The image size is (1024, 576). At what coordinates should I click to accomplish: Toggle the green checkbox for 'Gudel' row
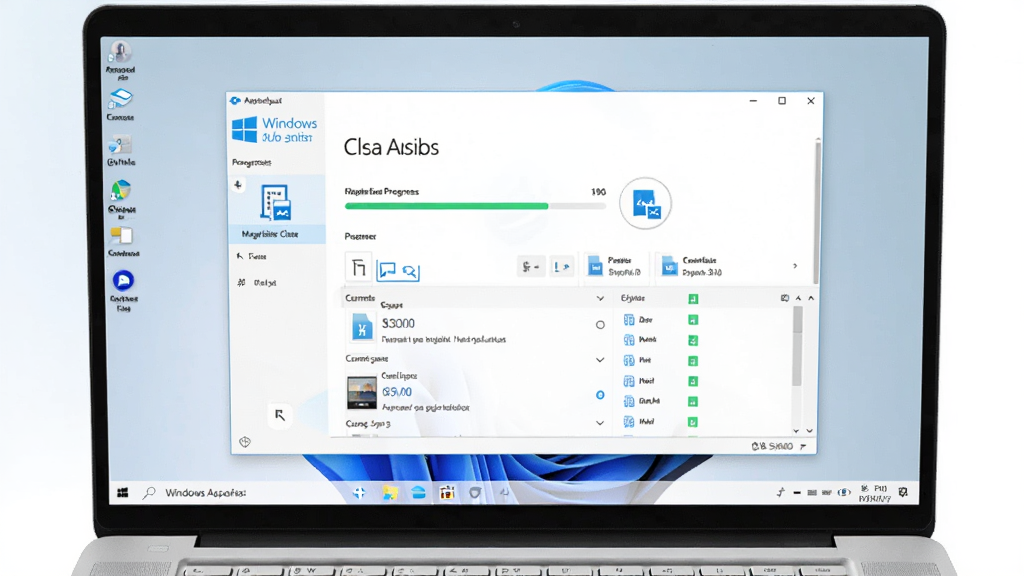click(693, 402)
